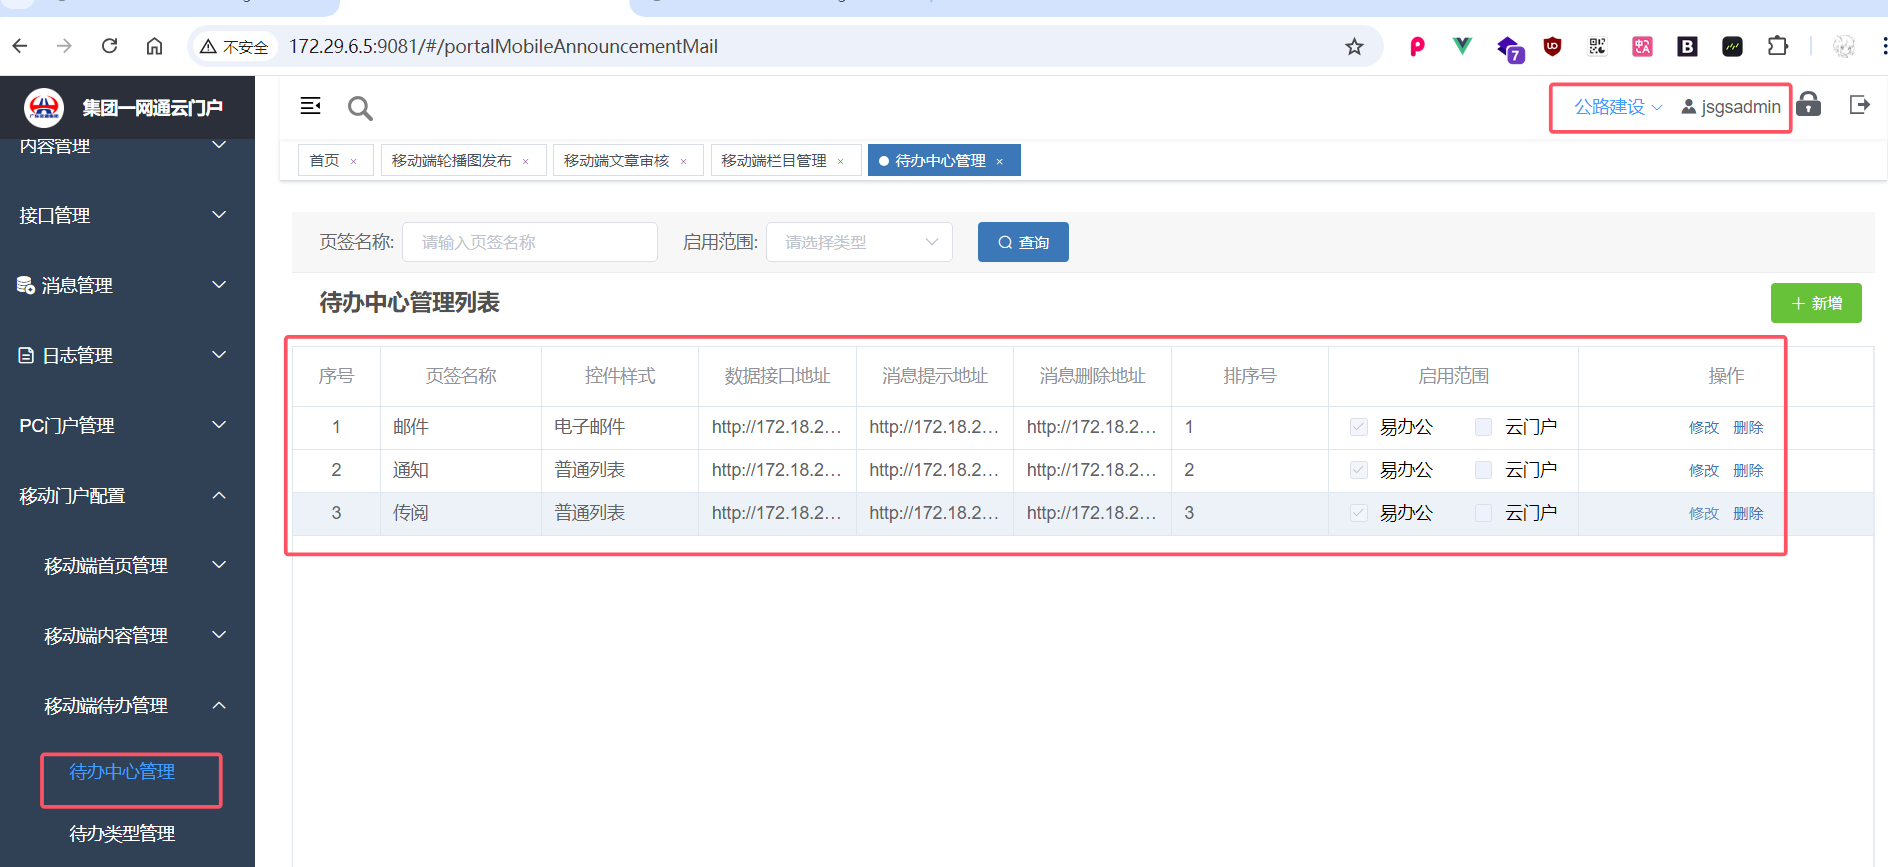Open the header search magnifier
Screen dimensions: 1888x867
[360, 108]
